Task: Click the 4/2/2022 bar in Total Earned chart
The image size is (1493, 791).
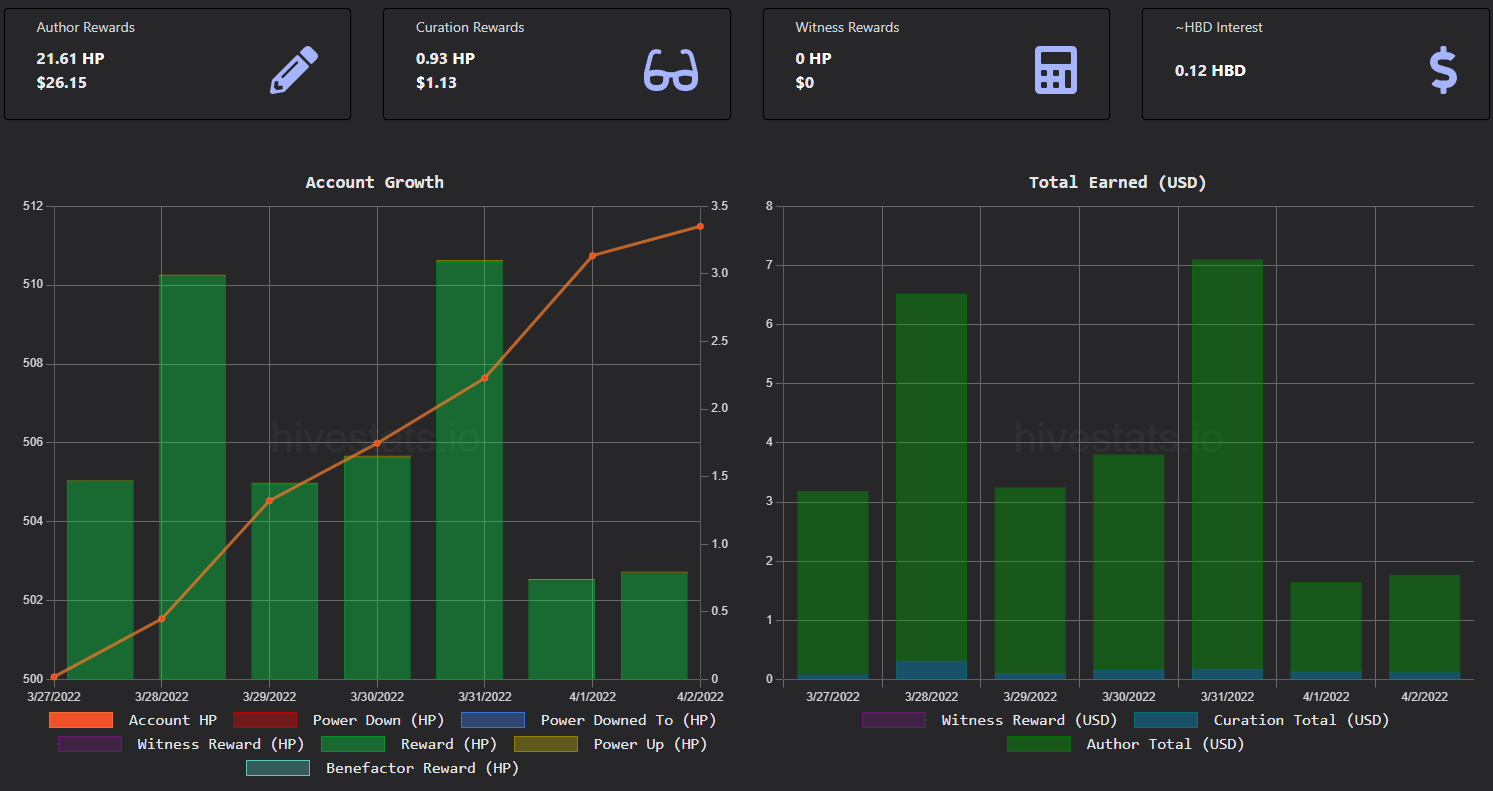Action: [1424, 627]
